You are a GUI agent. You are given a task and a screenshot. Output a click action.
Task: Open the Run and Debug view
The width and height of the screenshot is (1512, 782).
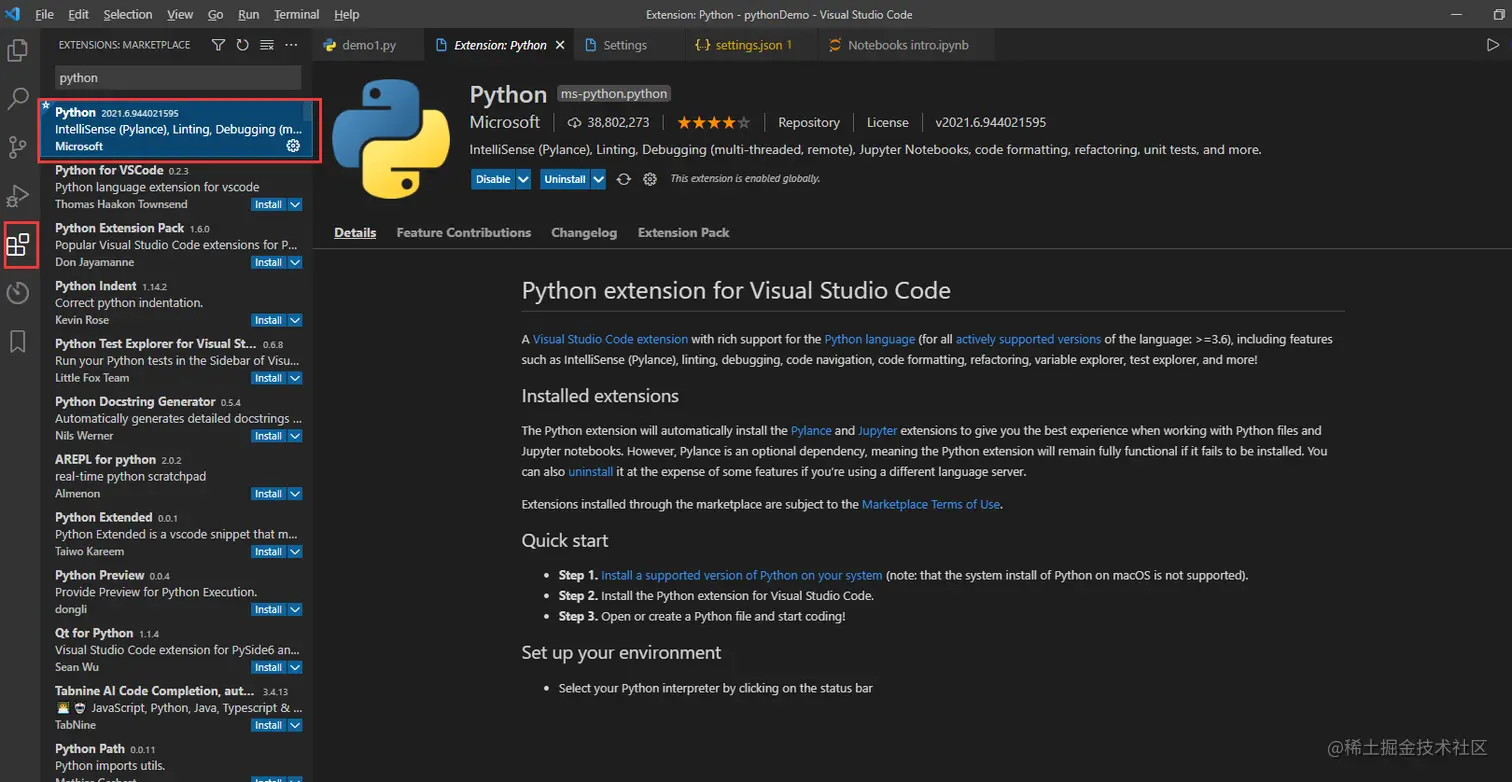point(18,196)
